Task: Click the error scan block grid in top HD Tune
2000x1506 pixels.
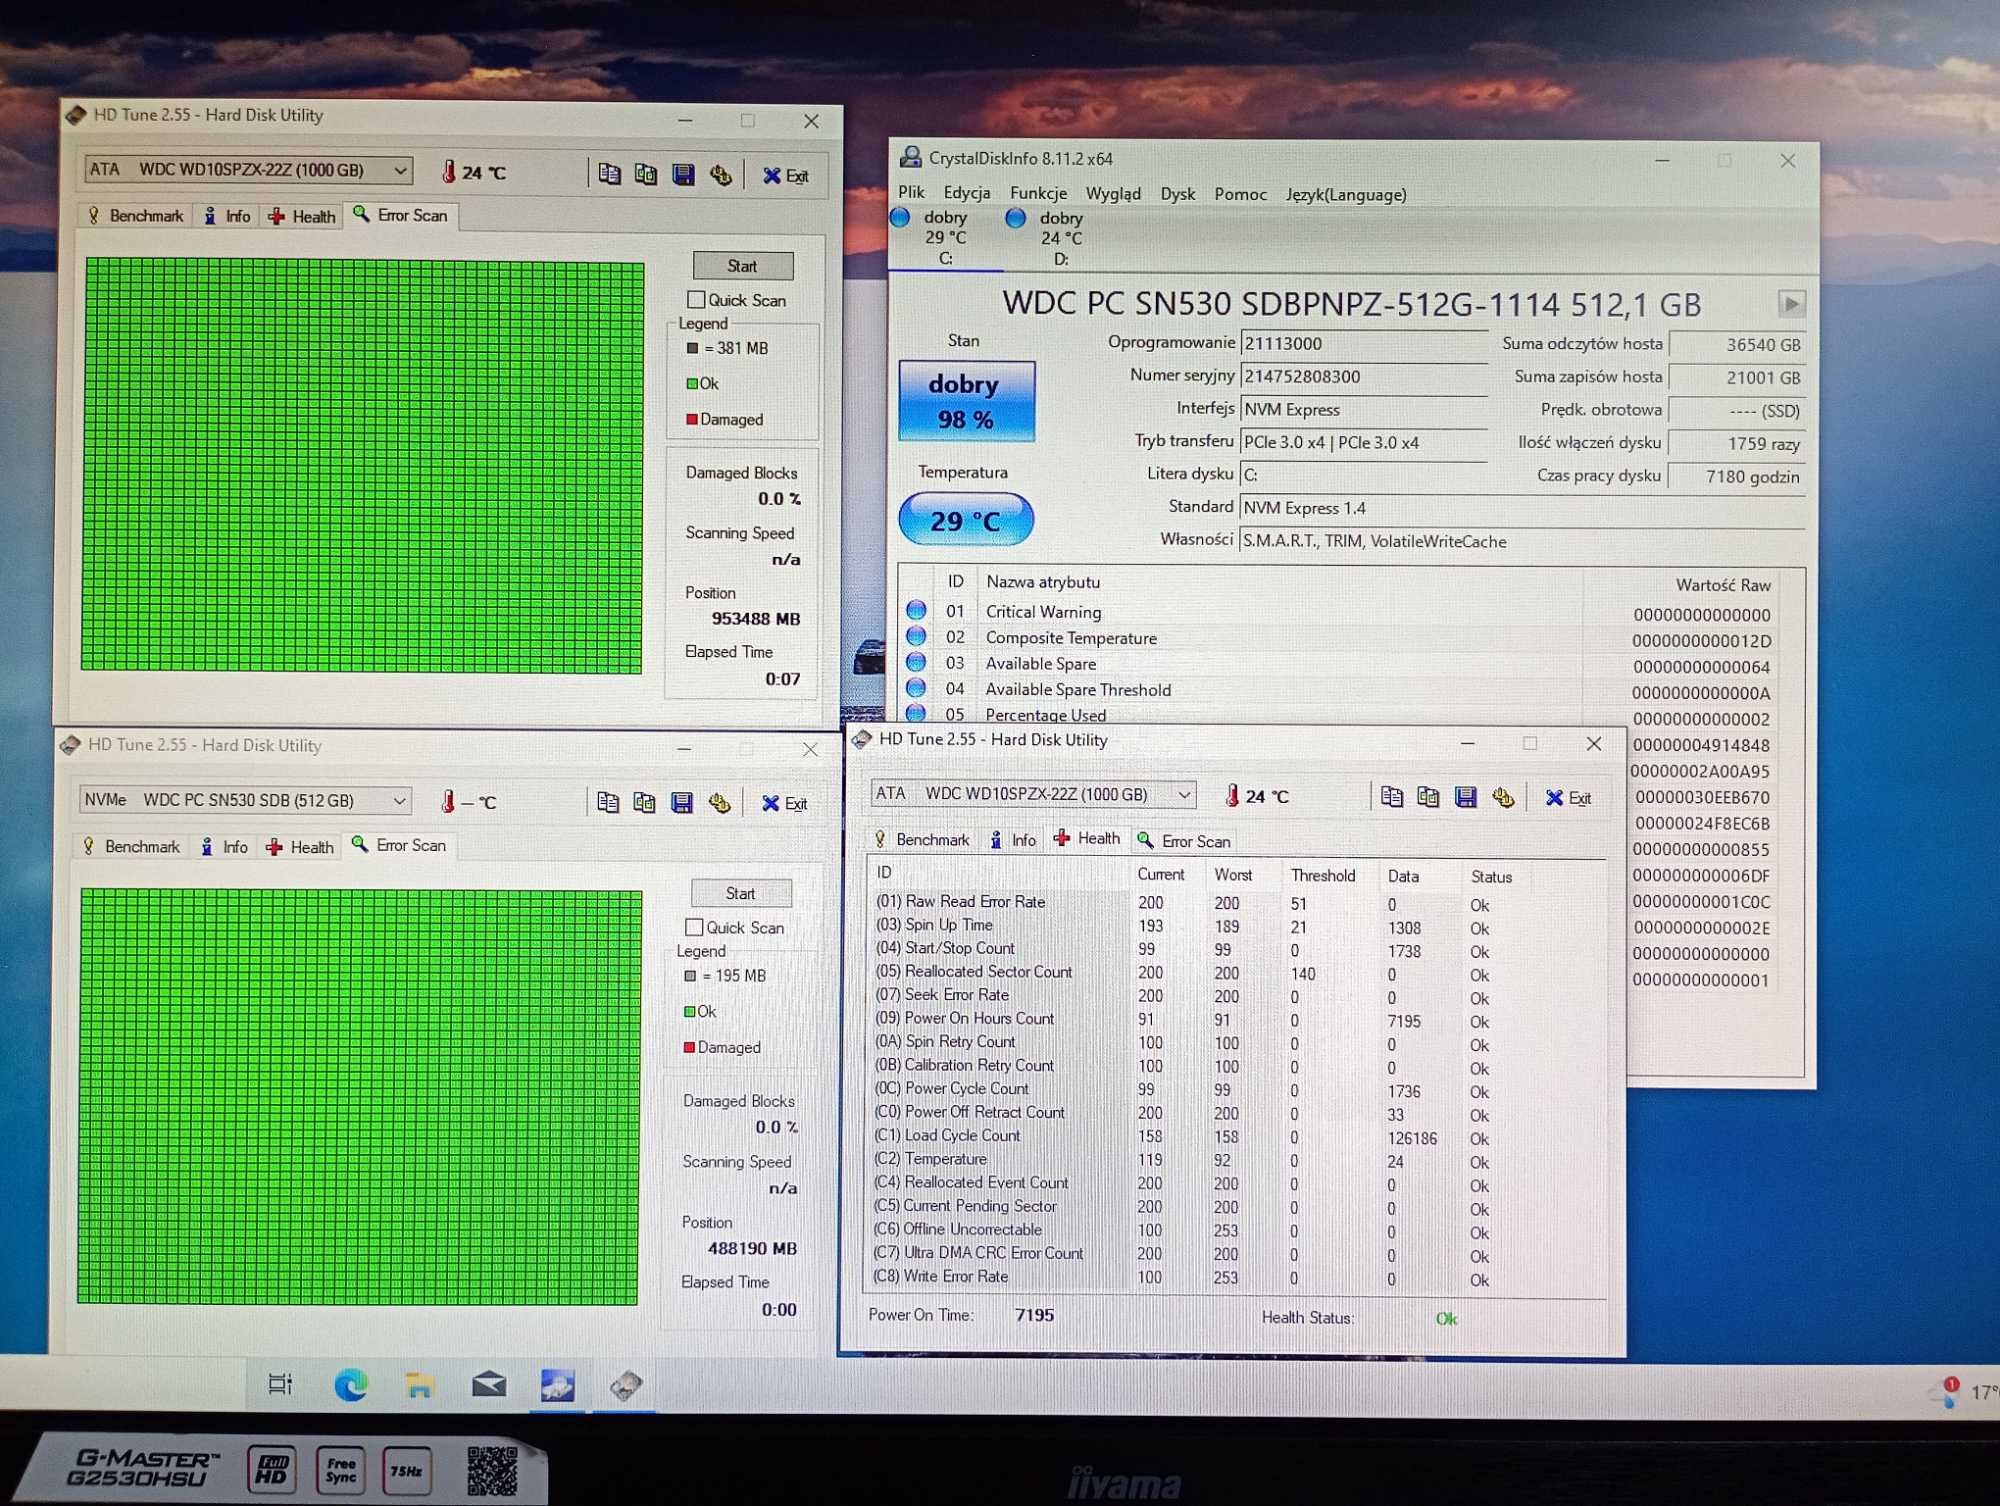Action: (363, 465)
